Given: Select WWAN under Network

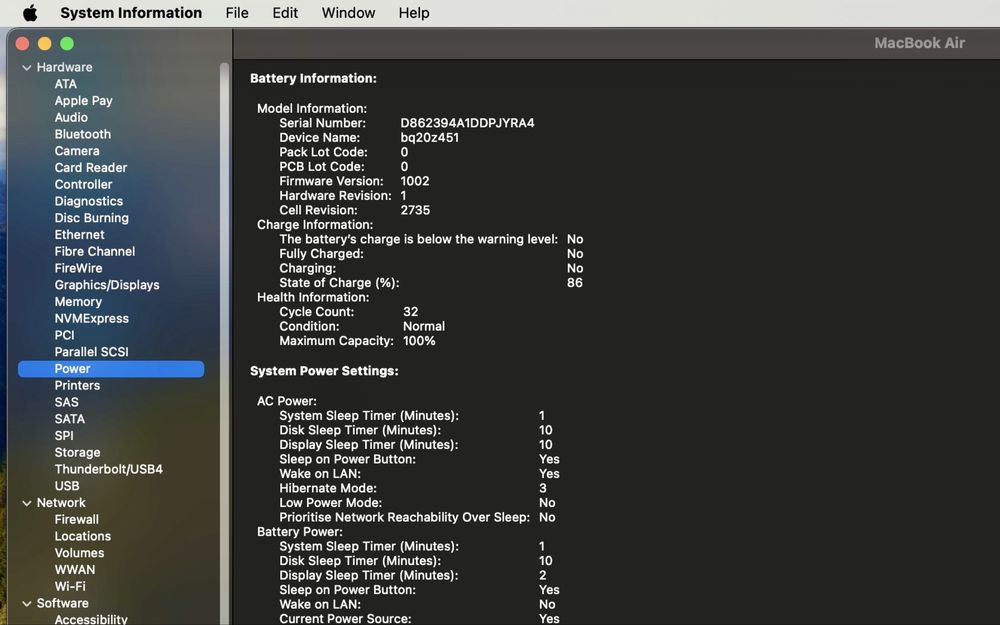Looking at the screenshot, I should pyautogui.click(x=75, y=570).
